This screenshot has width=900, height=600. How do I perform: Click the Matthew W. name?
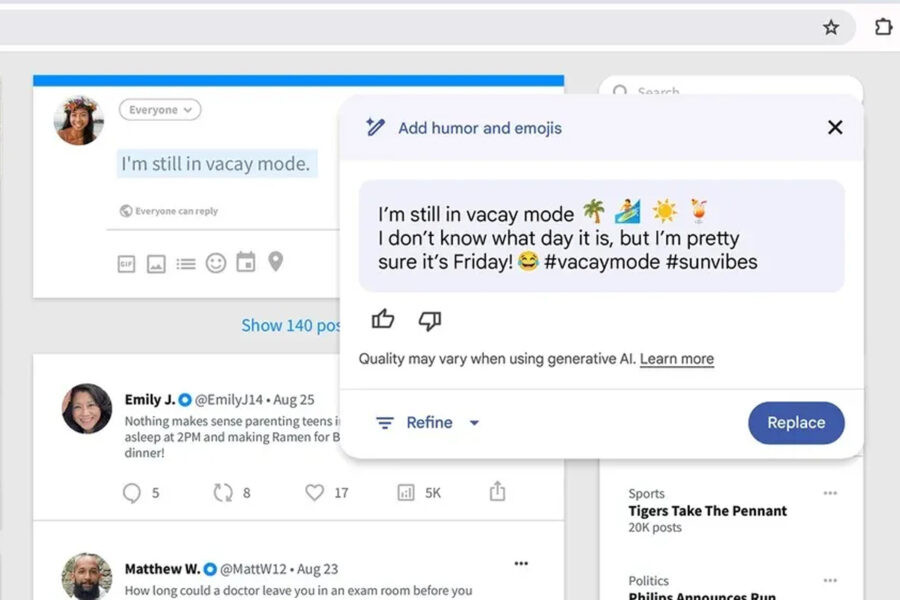coord(162,569)
